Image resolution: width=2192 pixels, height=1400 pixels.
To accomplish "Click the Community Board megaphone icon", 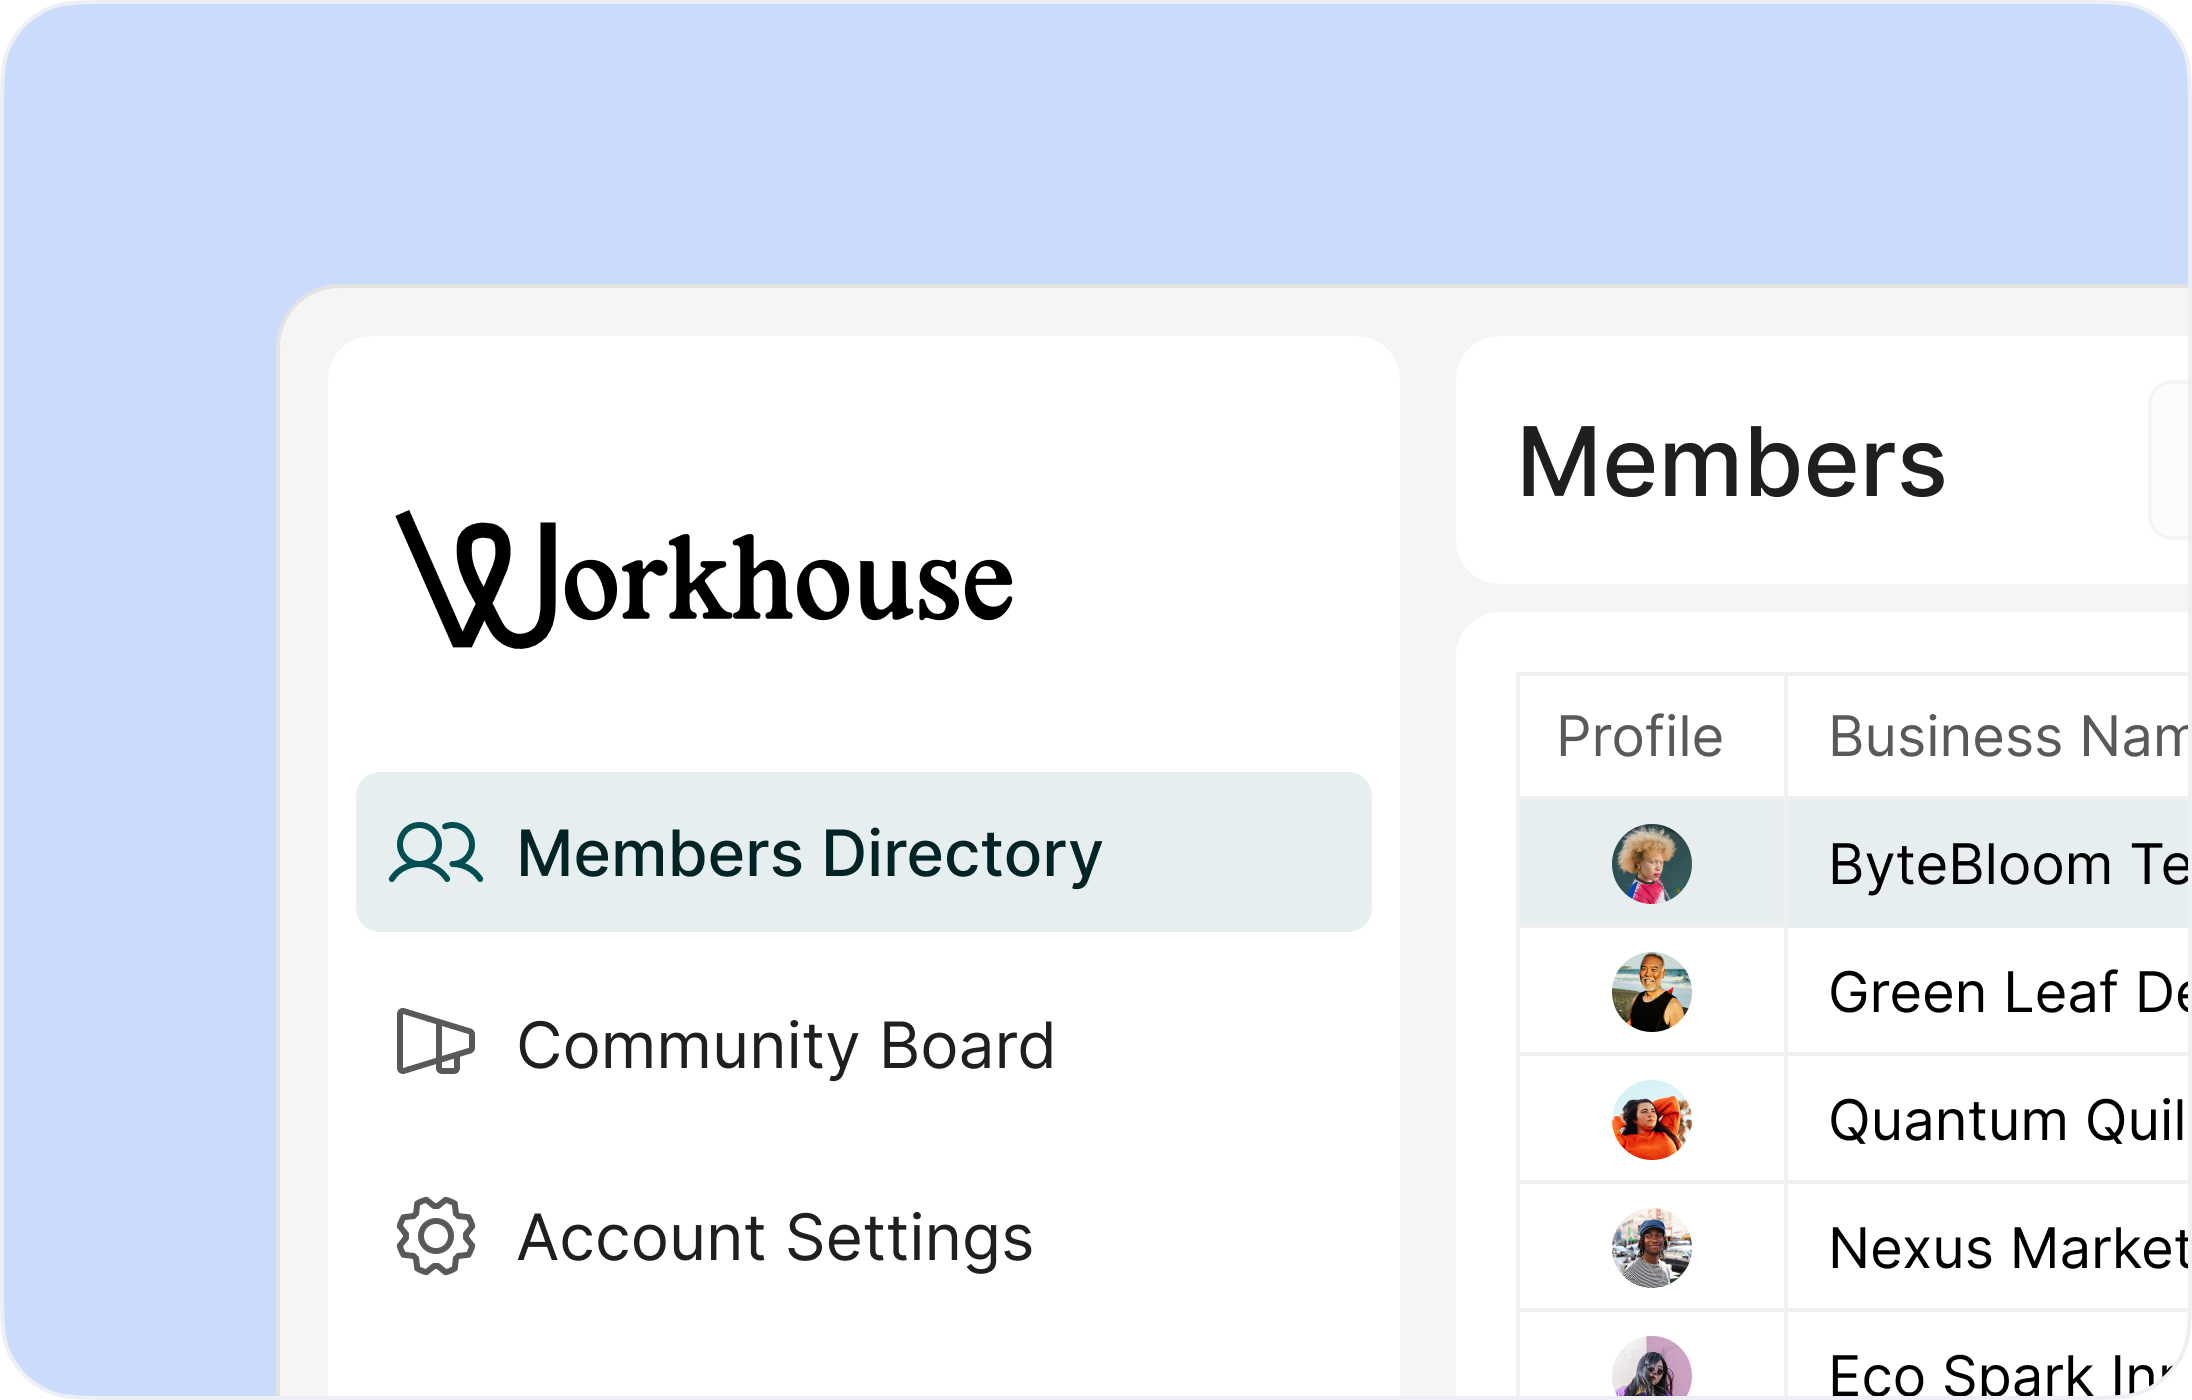I will click(x=436, y=1042).
